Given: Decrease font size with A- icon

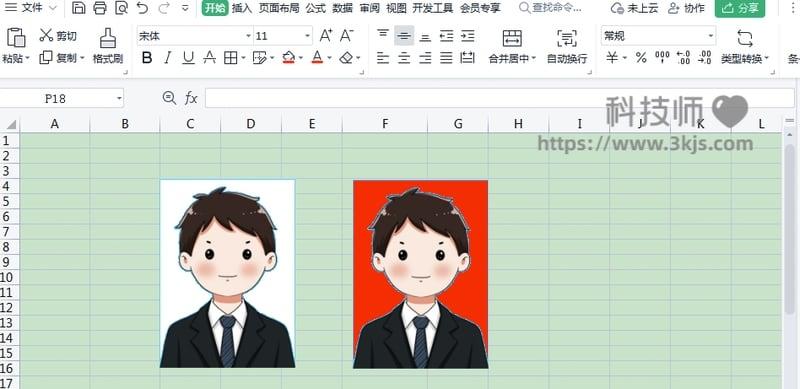Looking at the screenshot, I should (x=347, y=35).
